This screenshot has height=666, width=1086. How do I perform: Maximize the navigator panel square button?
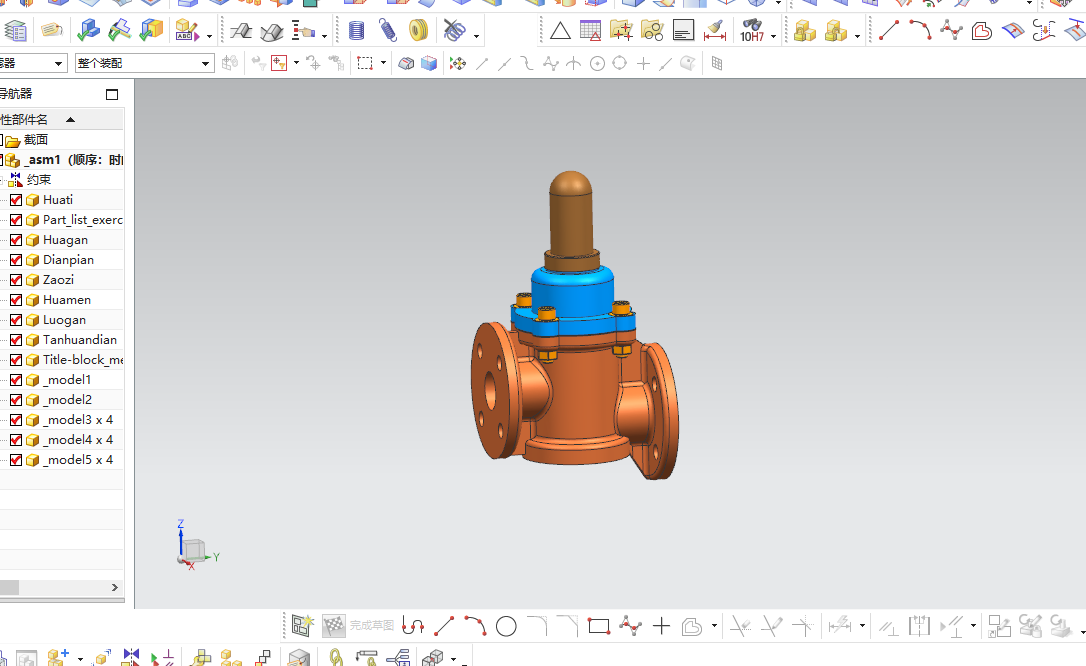coord(112,94)
